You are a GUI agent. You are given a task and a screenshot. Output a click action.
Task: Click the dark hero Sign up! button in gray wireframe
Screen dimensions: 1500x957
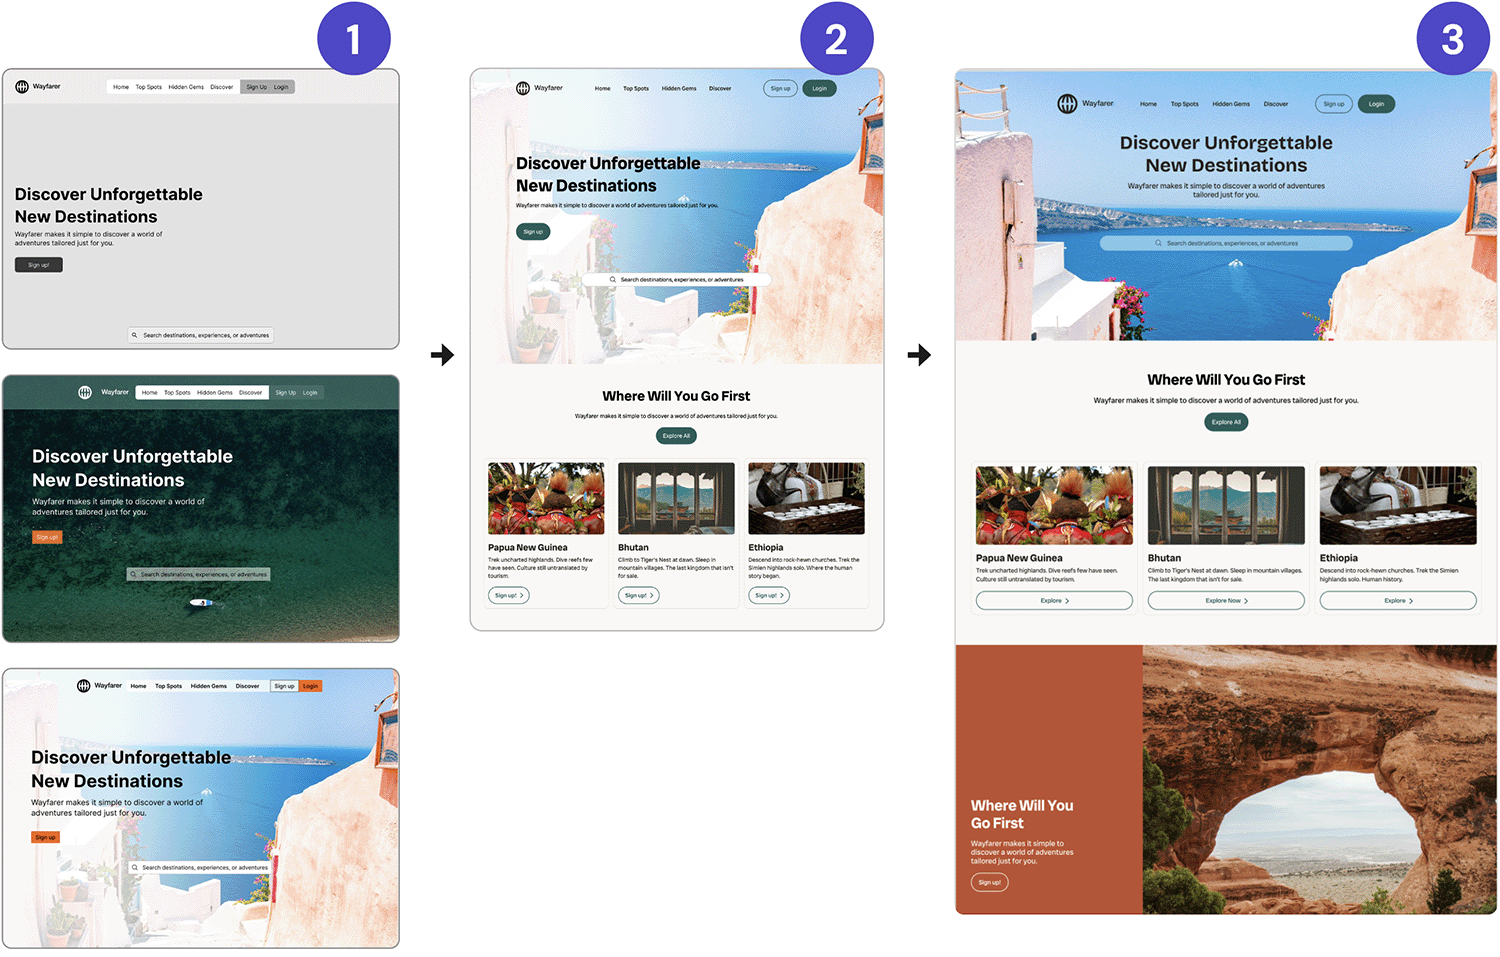39,265
